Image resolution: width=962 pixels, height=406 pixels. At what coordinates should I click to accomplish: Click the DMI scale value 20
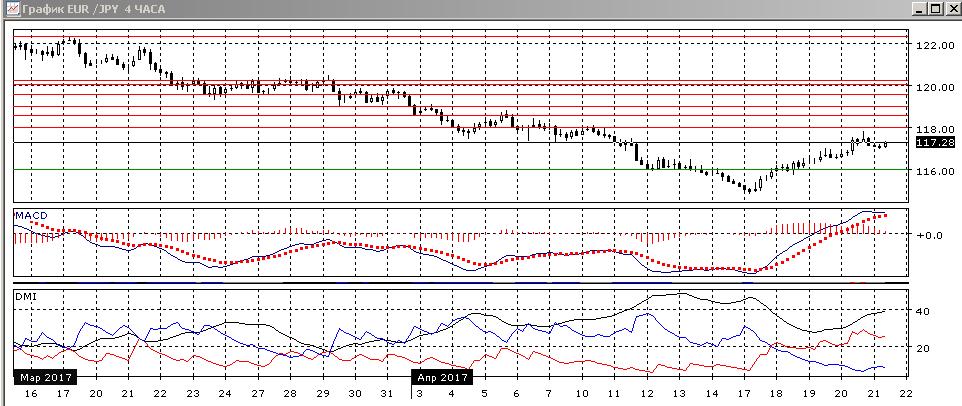pyautogui.click(x=923, y=348)
